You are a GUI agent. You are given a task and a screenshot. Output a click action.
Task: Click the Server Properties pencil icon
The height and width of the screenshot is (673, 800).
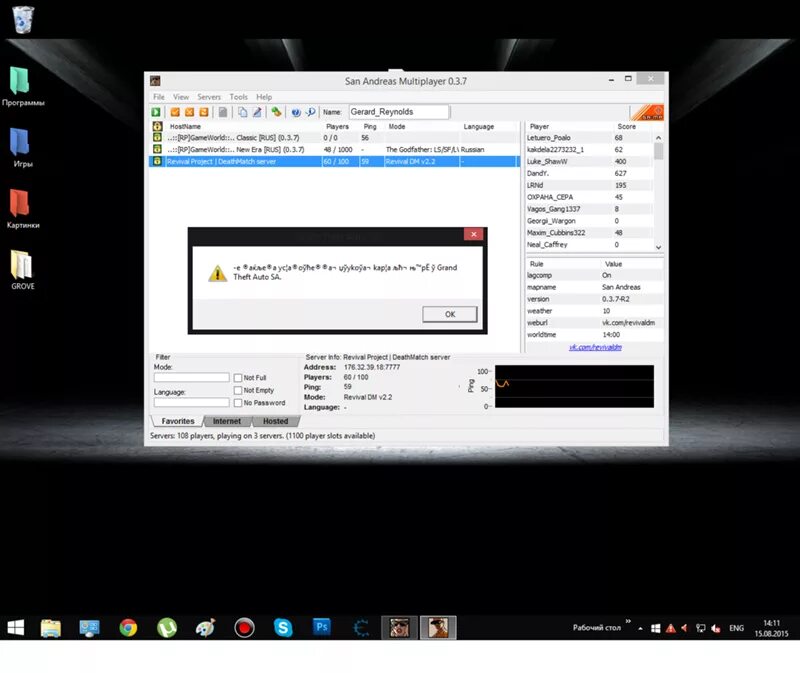pos(257,112)
